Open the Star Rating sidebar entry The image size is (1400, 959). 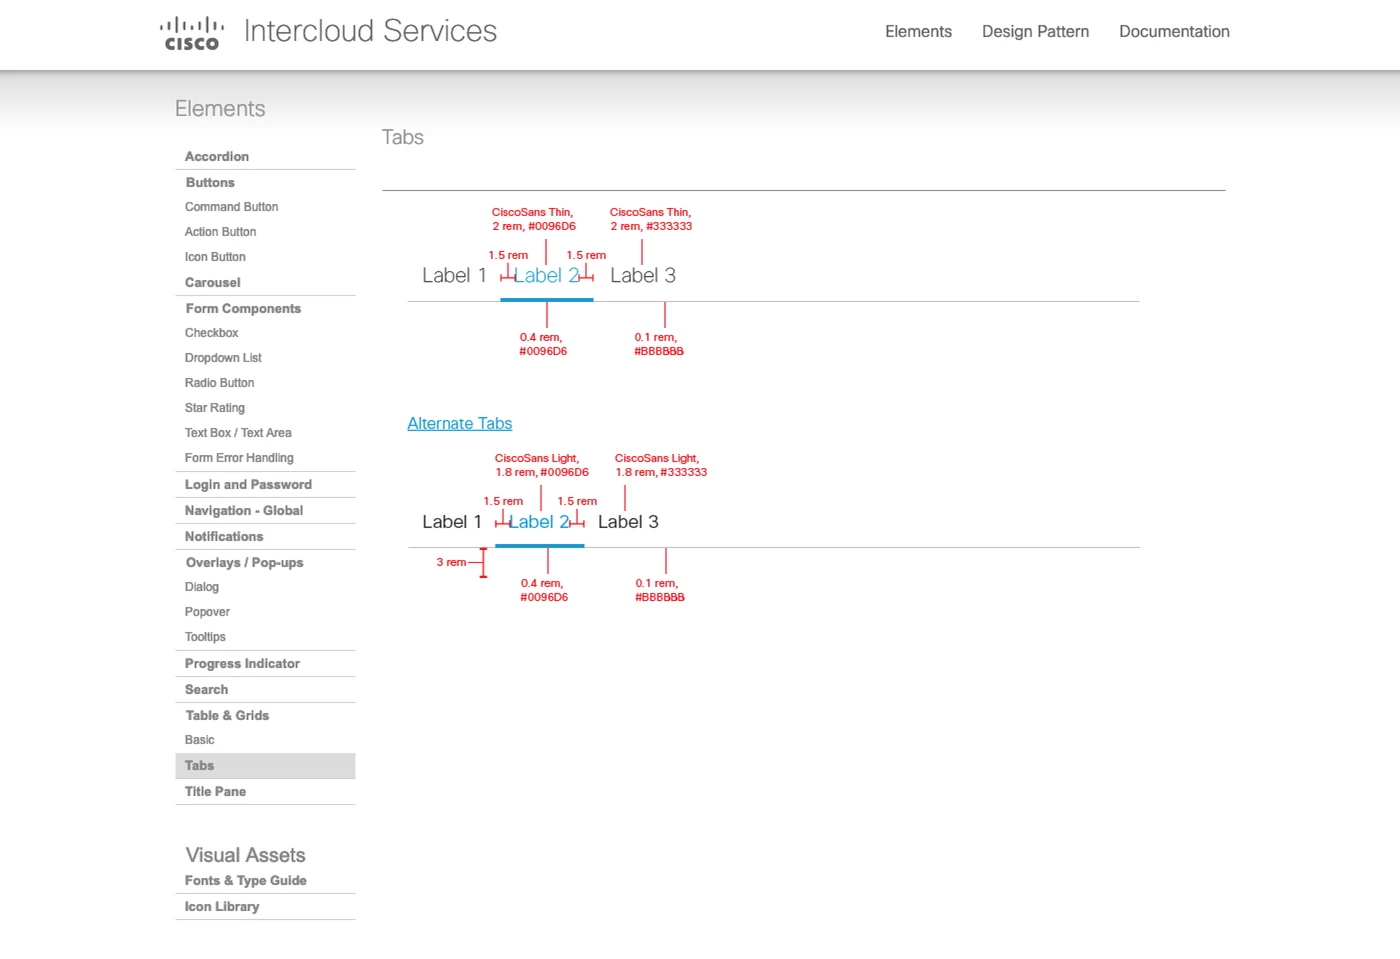pyautogui.click(x=214, y=408)
